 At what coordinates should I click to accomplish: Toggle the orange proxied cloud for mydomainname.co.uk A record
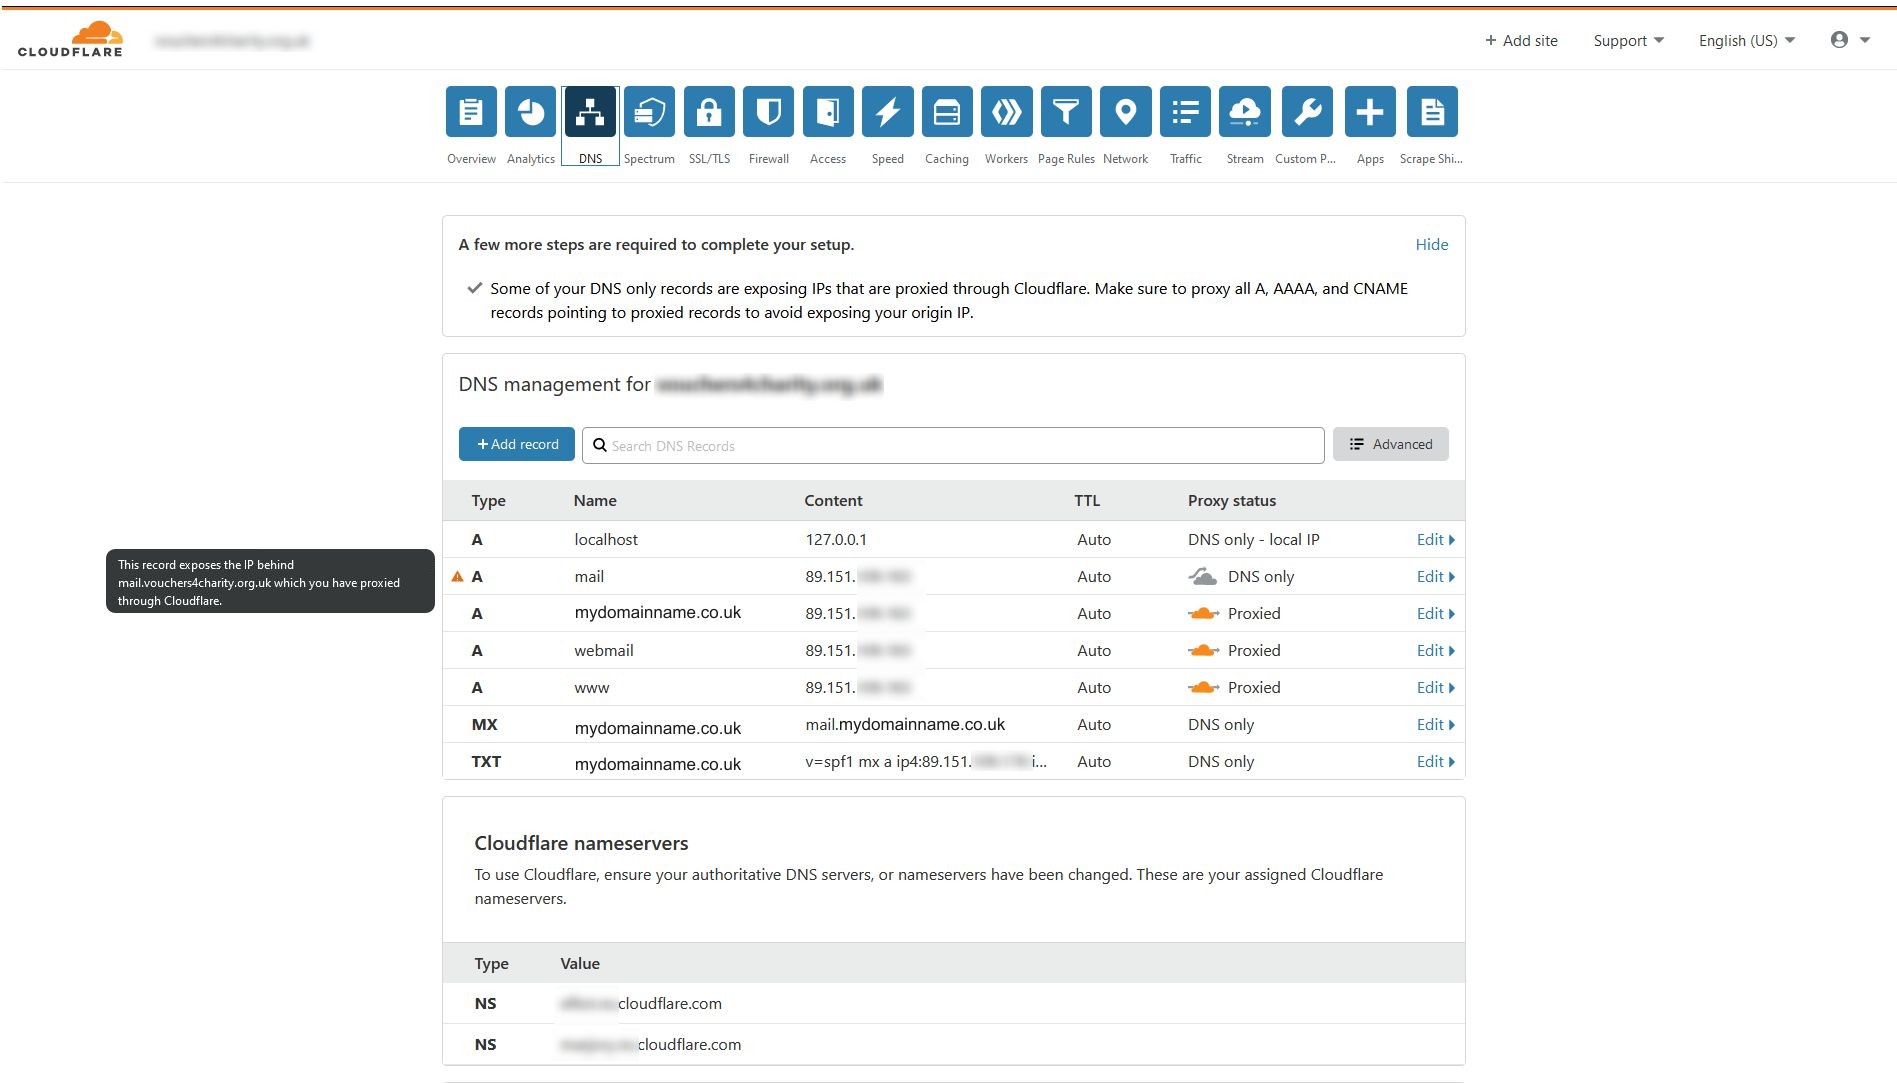click(1203, 613)
